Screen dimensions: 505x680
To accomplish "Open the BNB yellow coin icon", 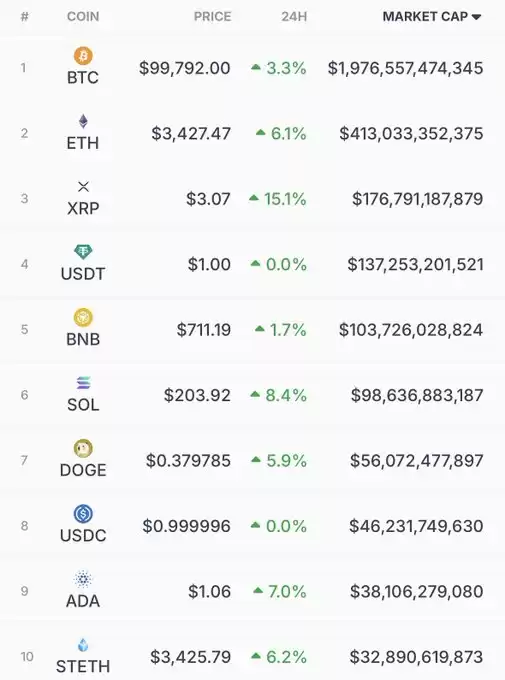I will (83, 317).
